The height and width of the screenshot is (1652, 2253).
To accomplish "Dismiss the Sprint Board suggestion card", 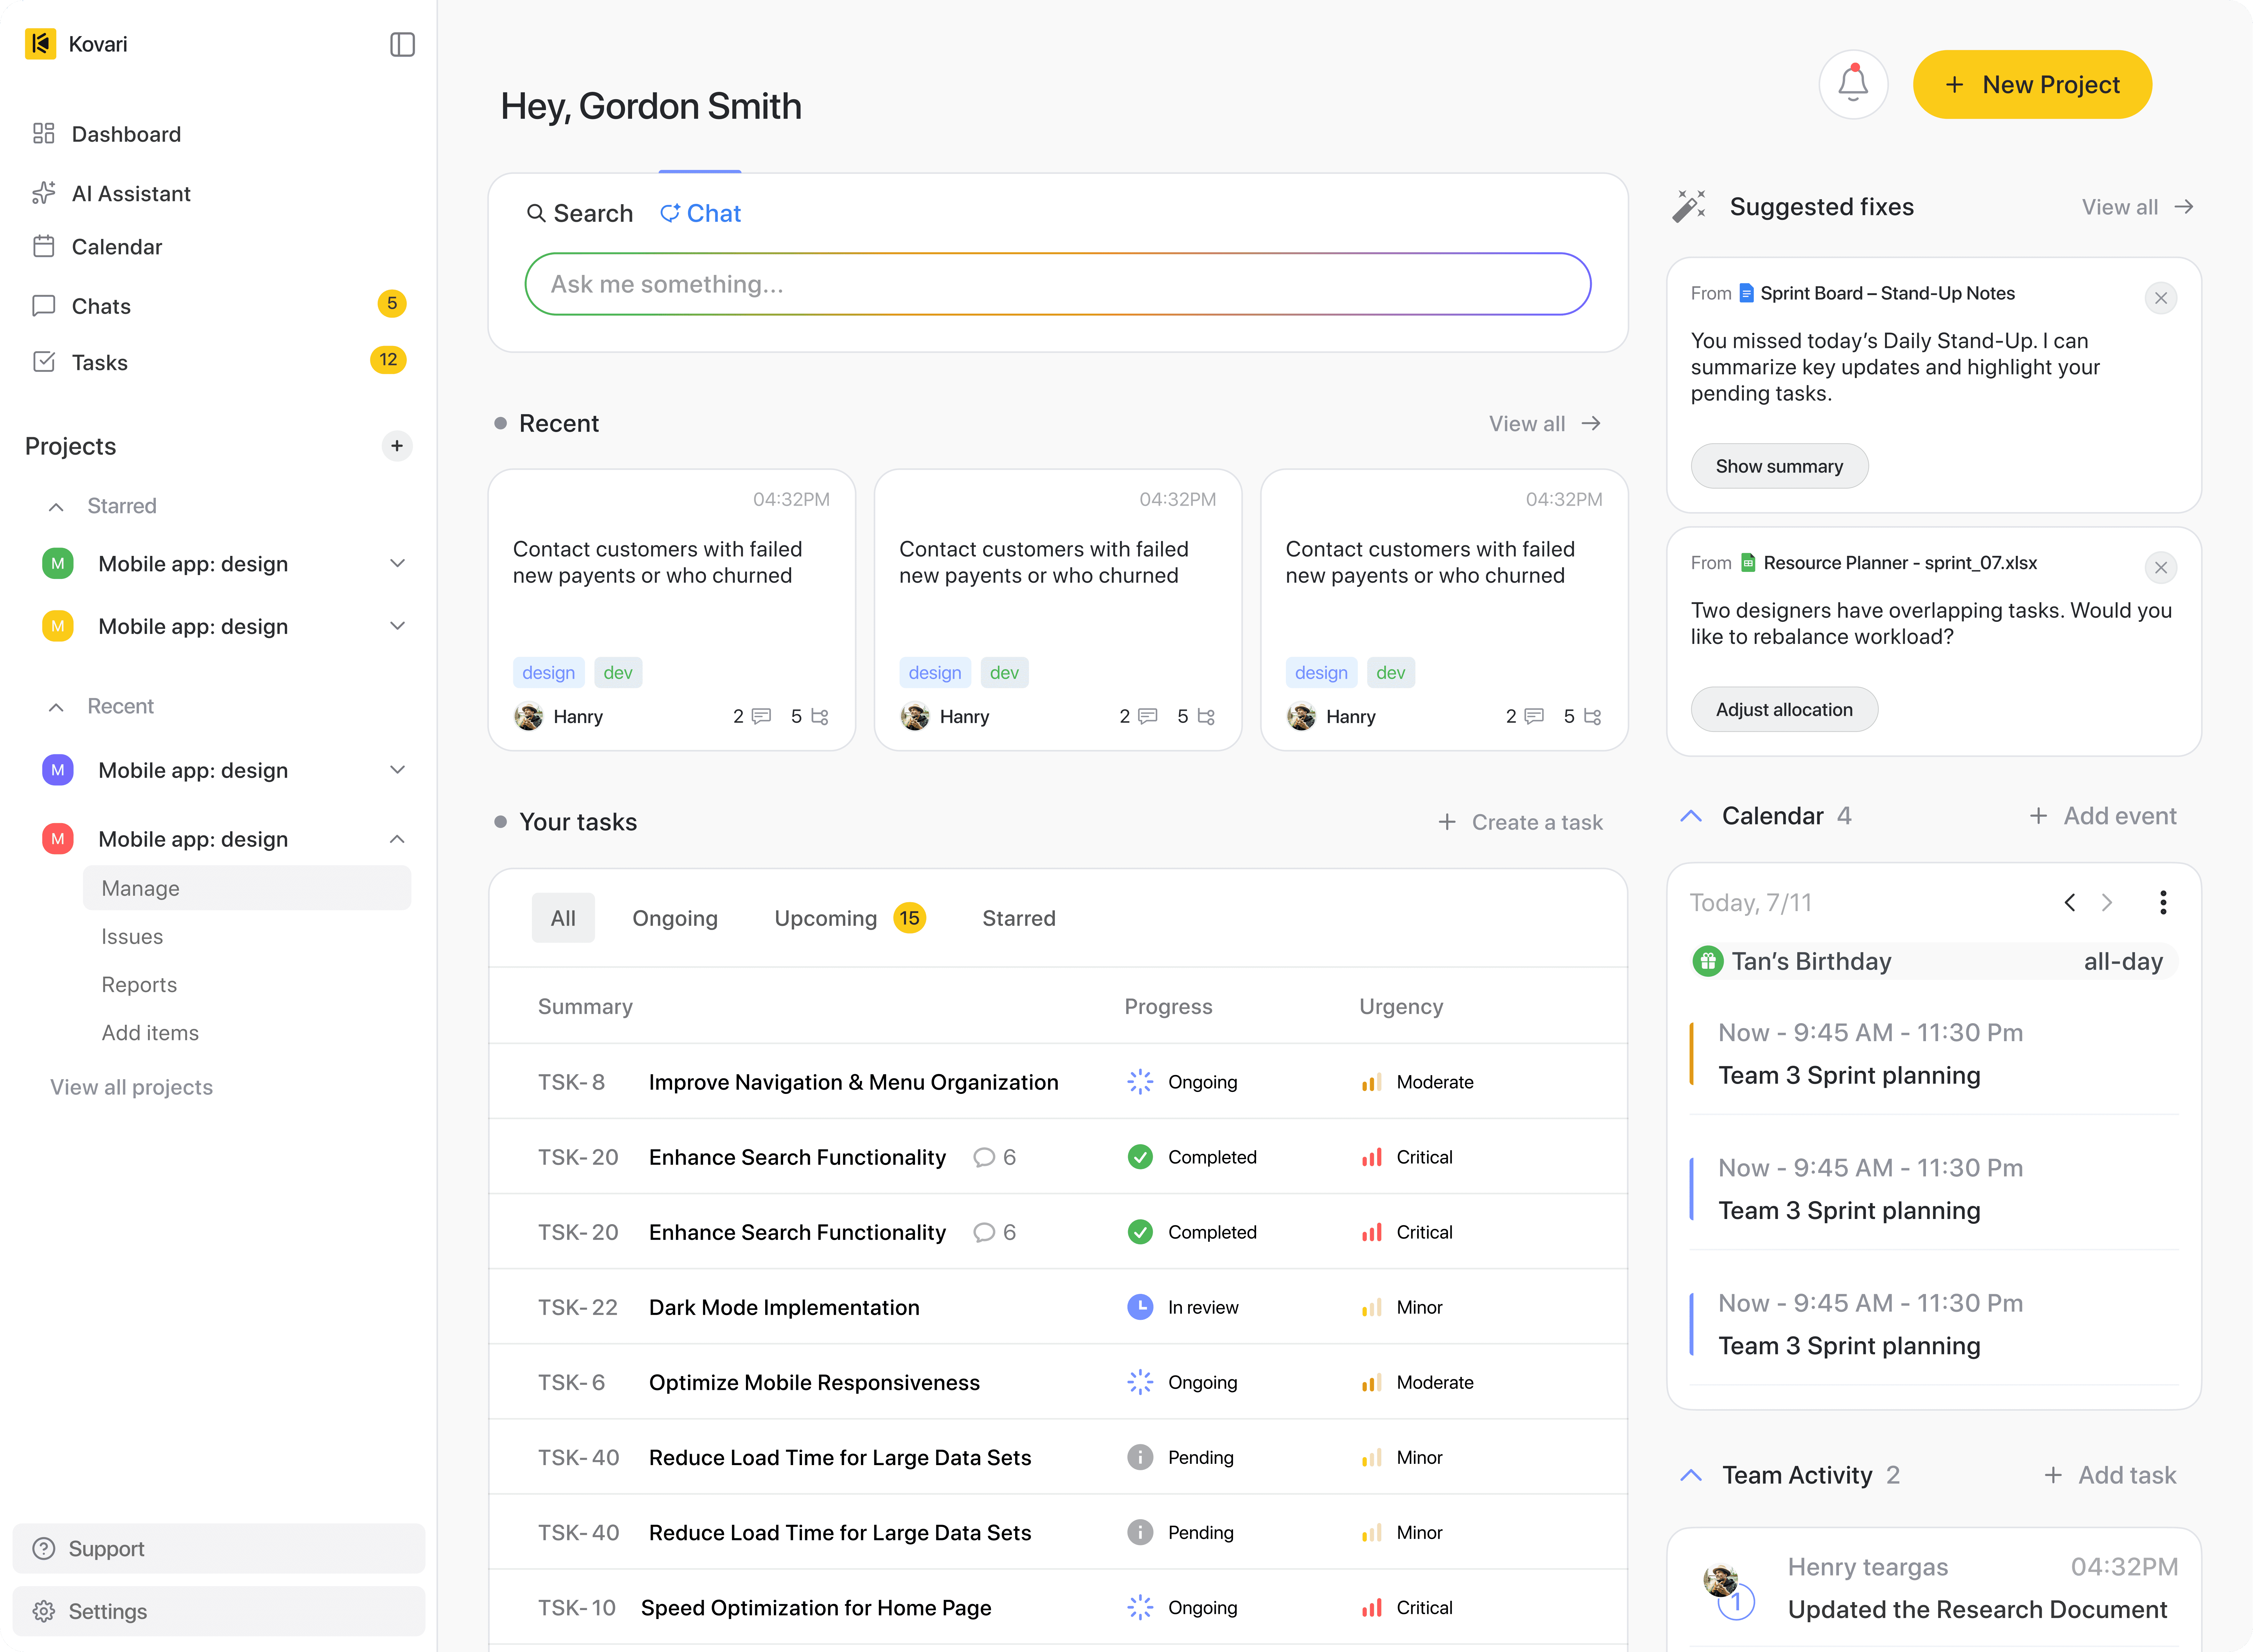I will pos(2160,298).
